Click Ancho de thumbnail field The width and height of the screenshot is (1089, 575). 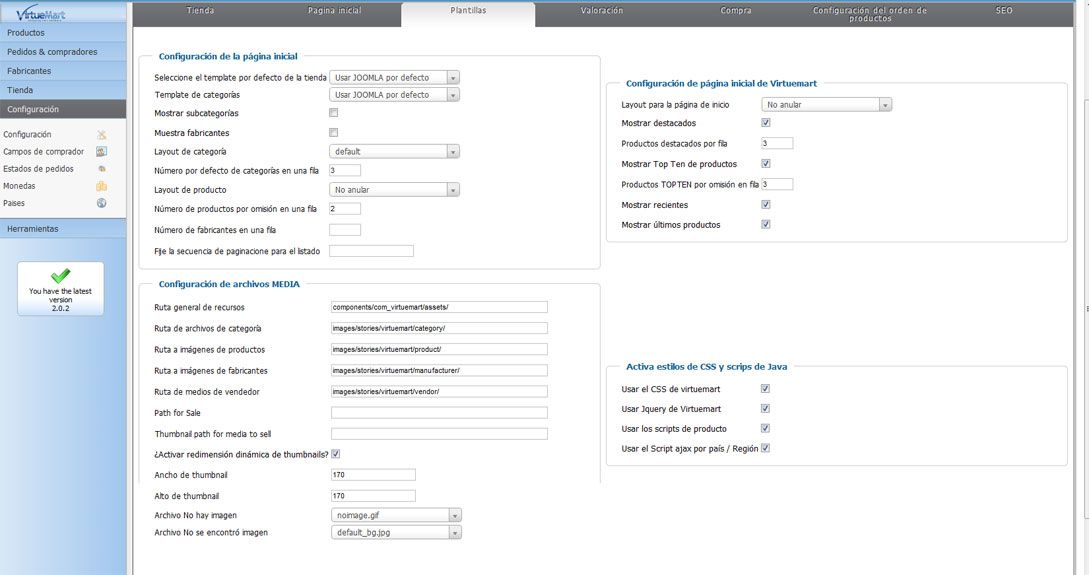(373, 475)
